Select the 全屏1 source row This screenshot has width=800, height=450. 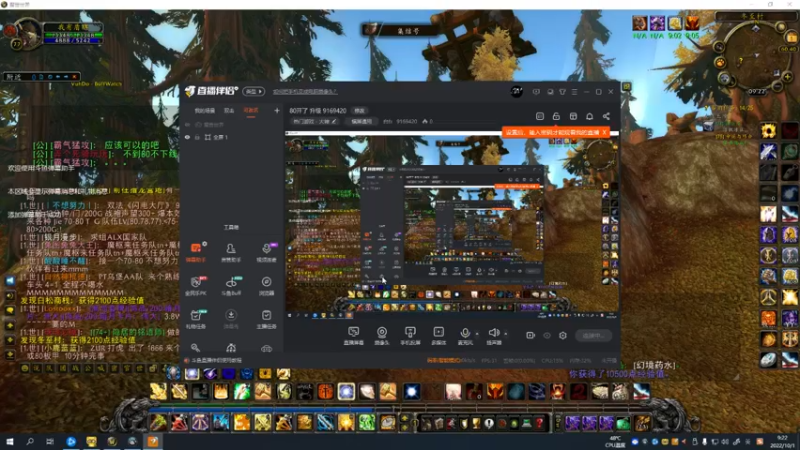[231, 137]
